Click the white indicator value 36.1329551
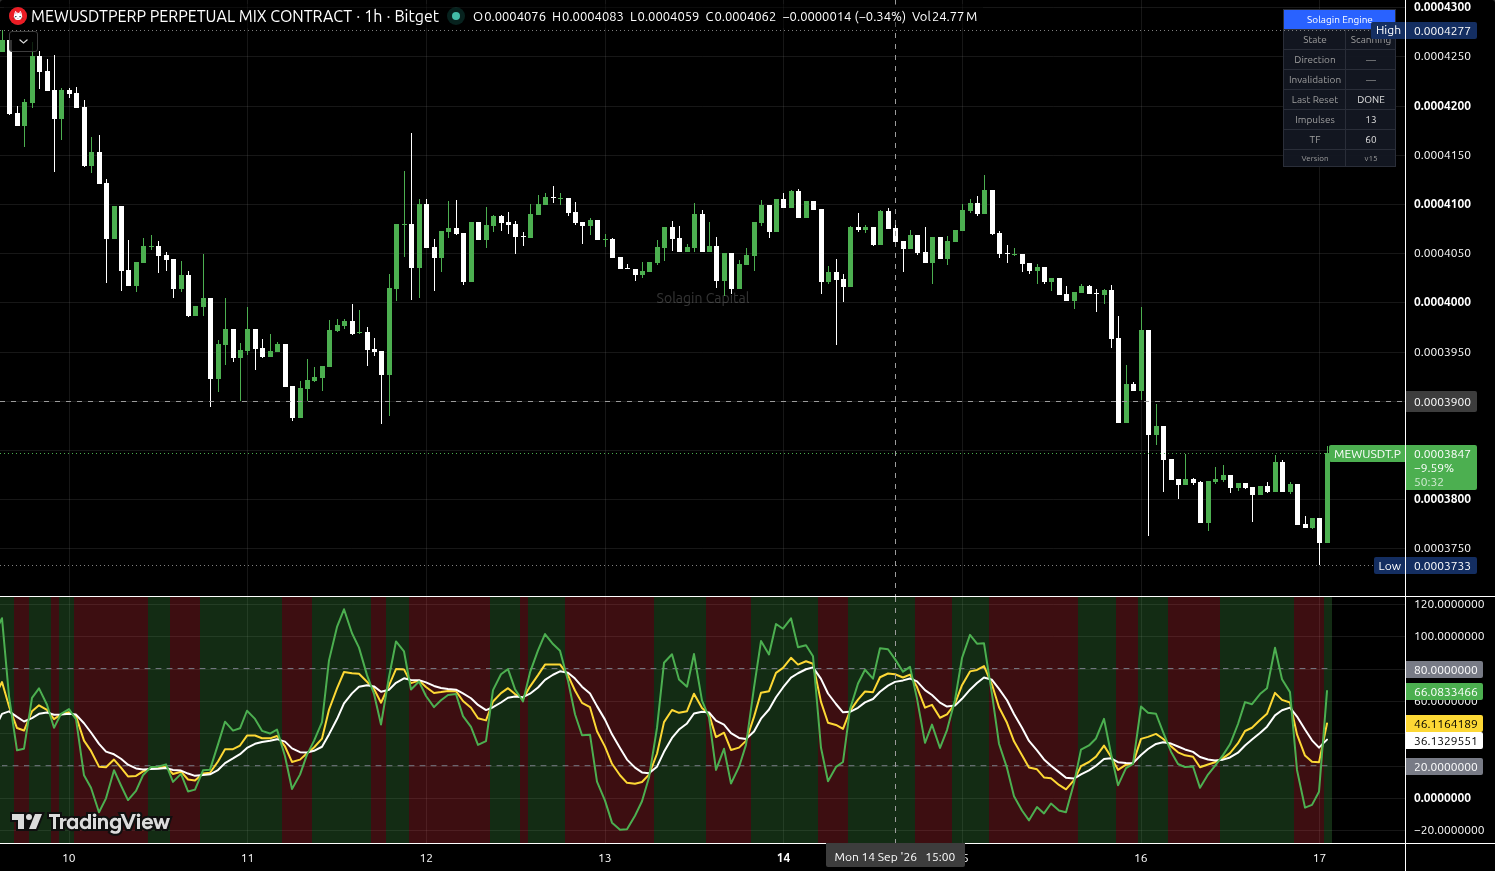Image resolution: width=1495 pixels, height=871 pixels. (x=1445, y=741)
